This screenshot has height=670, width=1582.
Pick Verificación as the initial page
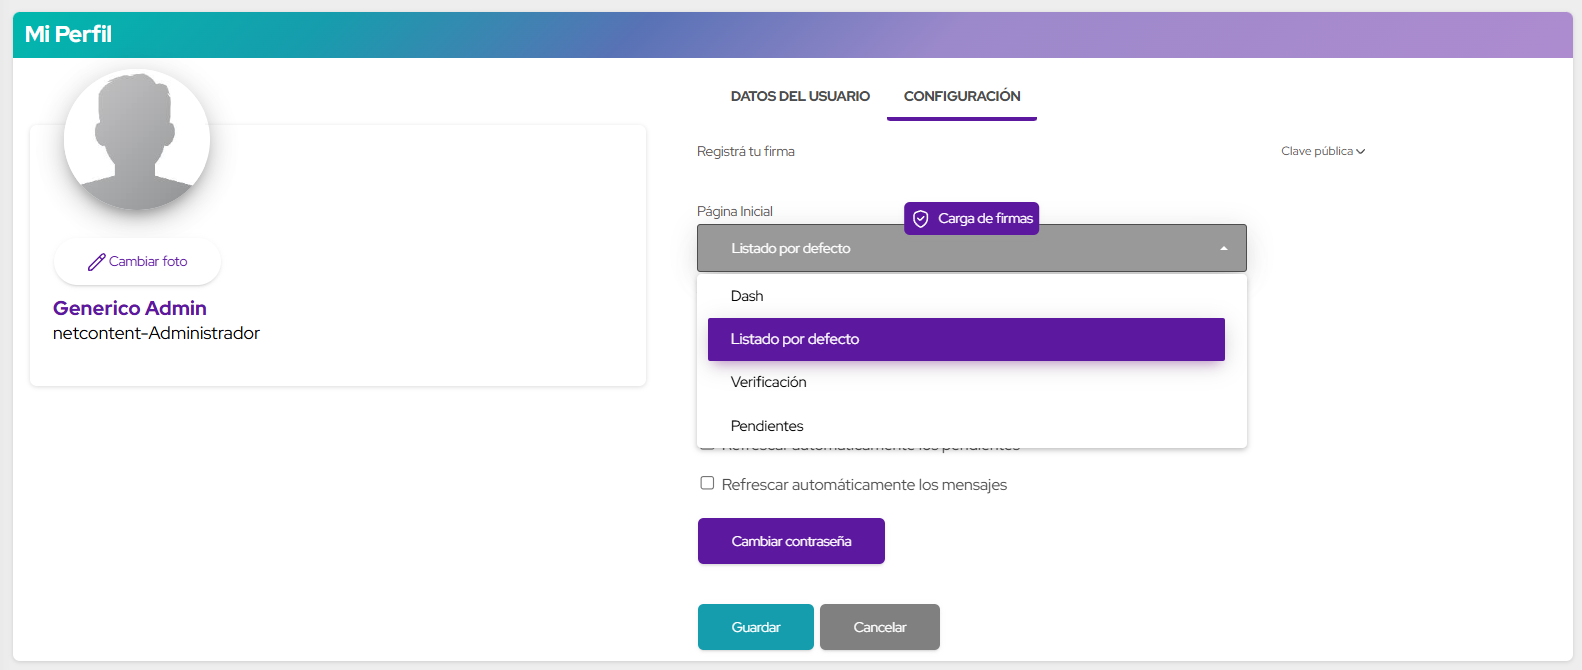(768, 382)
